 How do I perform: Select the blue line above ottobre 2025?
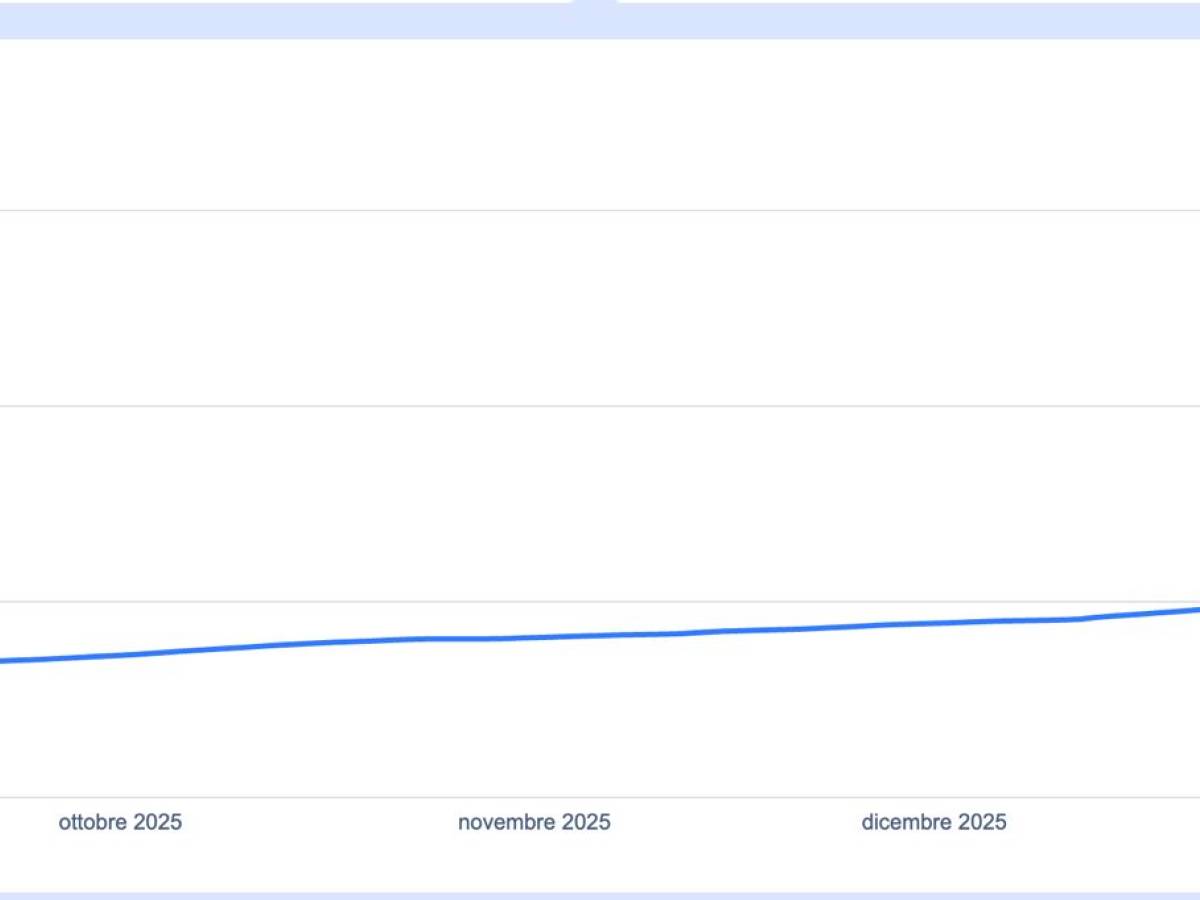pos(120,655)
